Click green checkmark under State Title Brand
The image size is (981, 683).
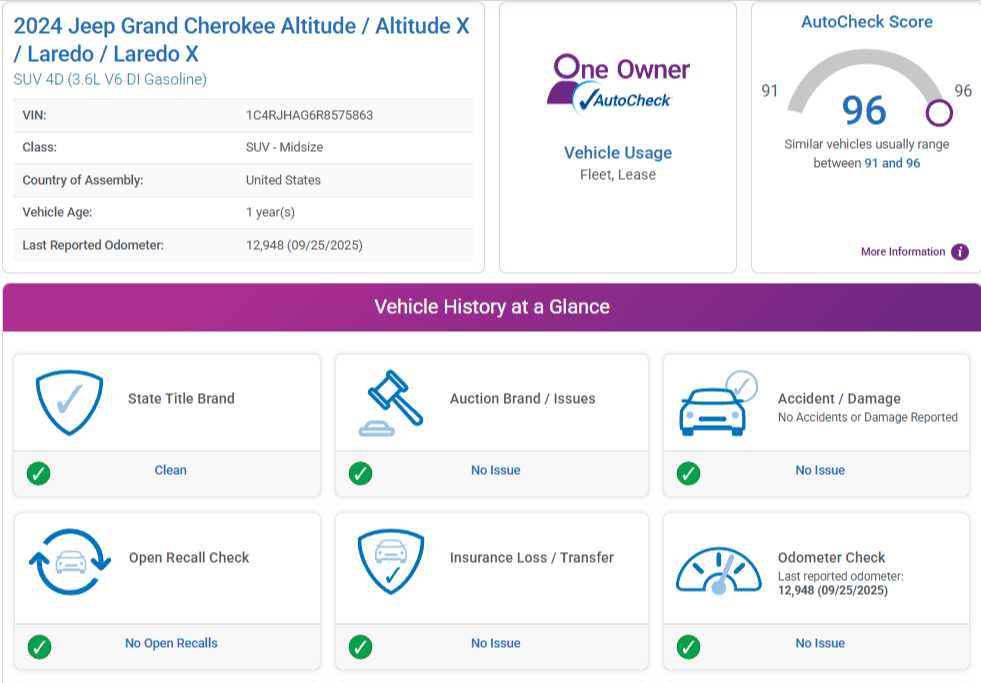pyautogui.click(x=38, y=473)
